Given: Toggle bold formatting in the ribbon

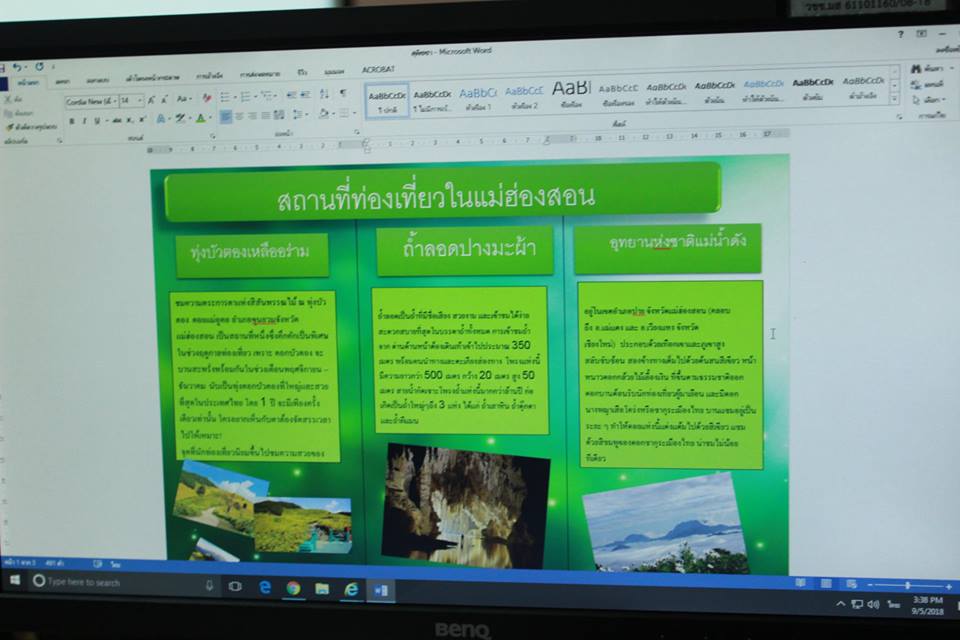Looking at the screenshot, I should point(72,120).
